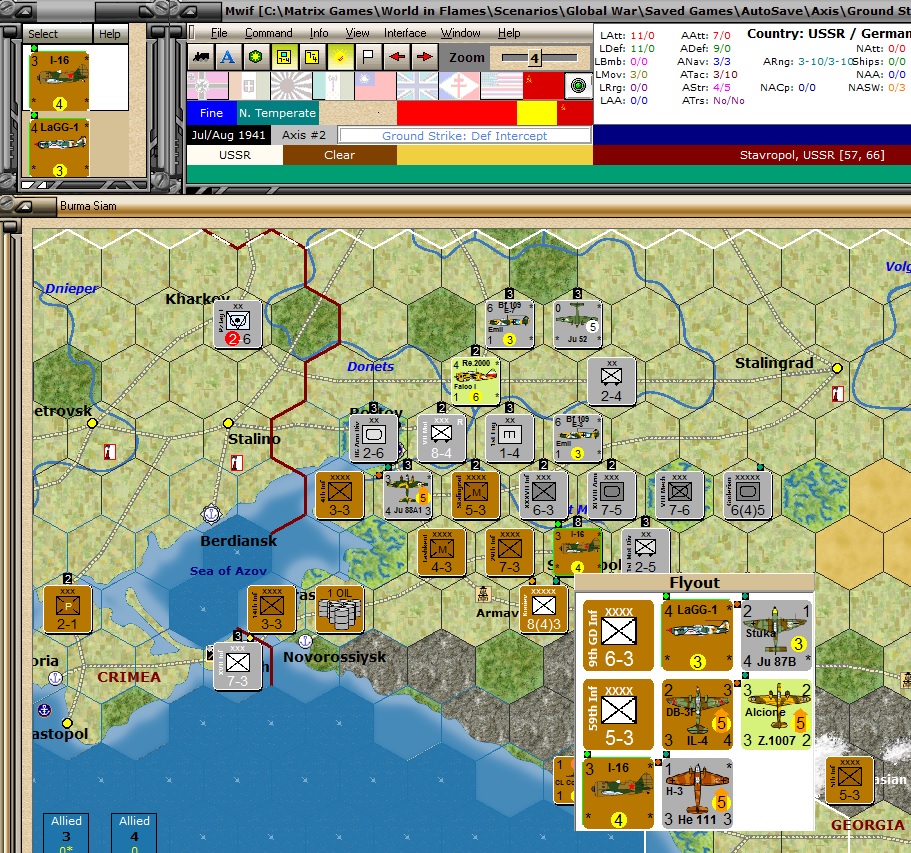Click the 9th GD Inf 6-3 unit in Flyout
This screenshot has width=911, height=853.
[618, 636]
